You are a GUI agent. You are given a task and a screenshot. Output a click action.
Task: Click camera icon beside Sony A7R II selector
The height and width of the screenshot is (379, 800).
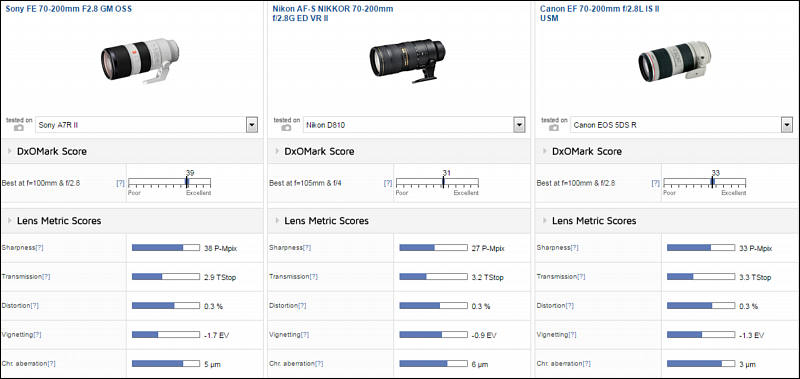pos(19,128)
